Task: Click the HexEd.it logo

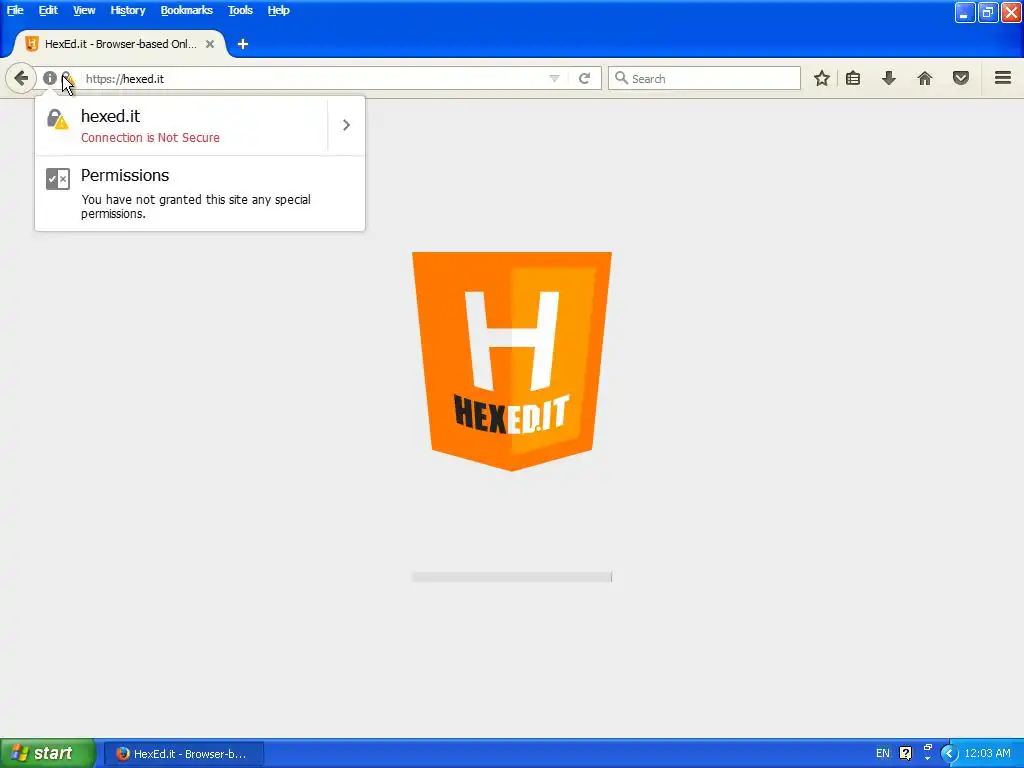Action: 512,360
